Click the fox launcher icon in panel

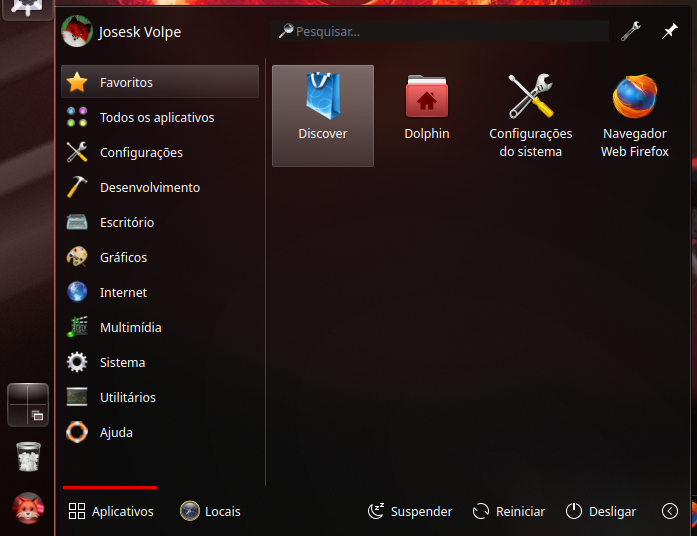pyautogui.click(x=28, y=508)
